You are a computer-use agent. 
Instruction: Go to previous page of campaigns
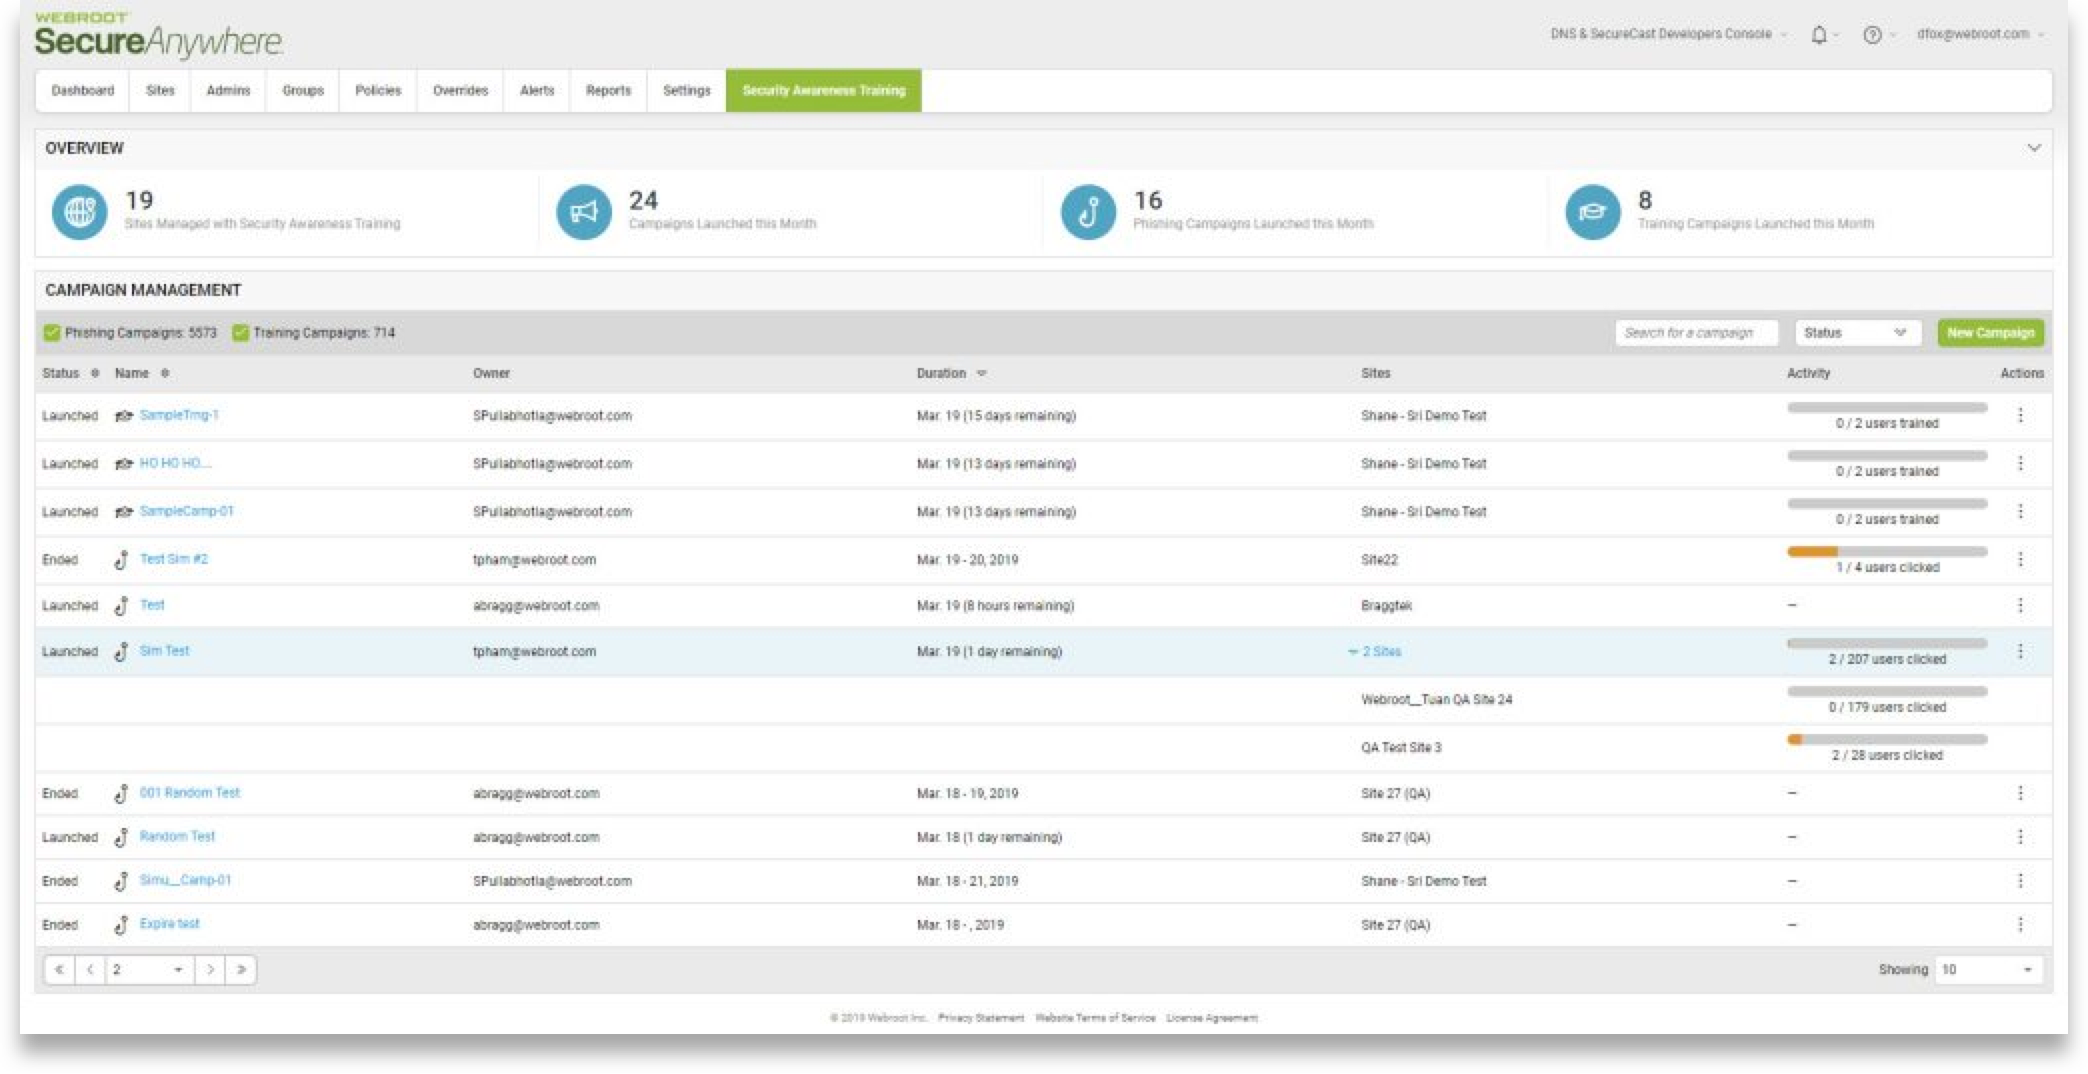pos(90,969)
